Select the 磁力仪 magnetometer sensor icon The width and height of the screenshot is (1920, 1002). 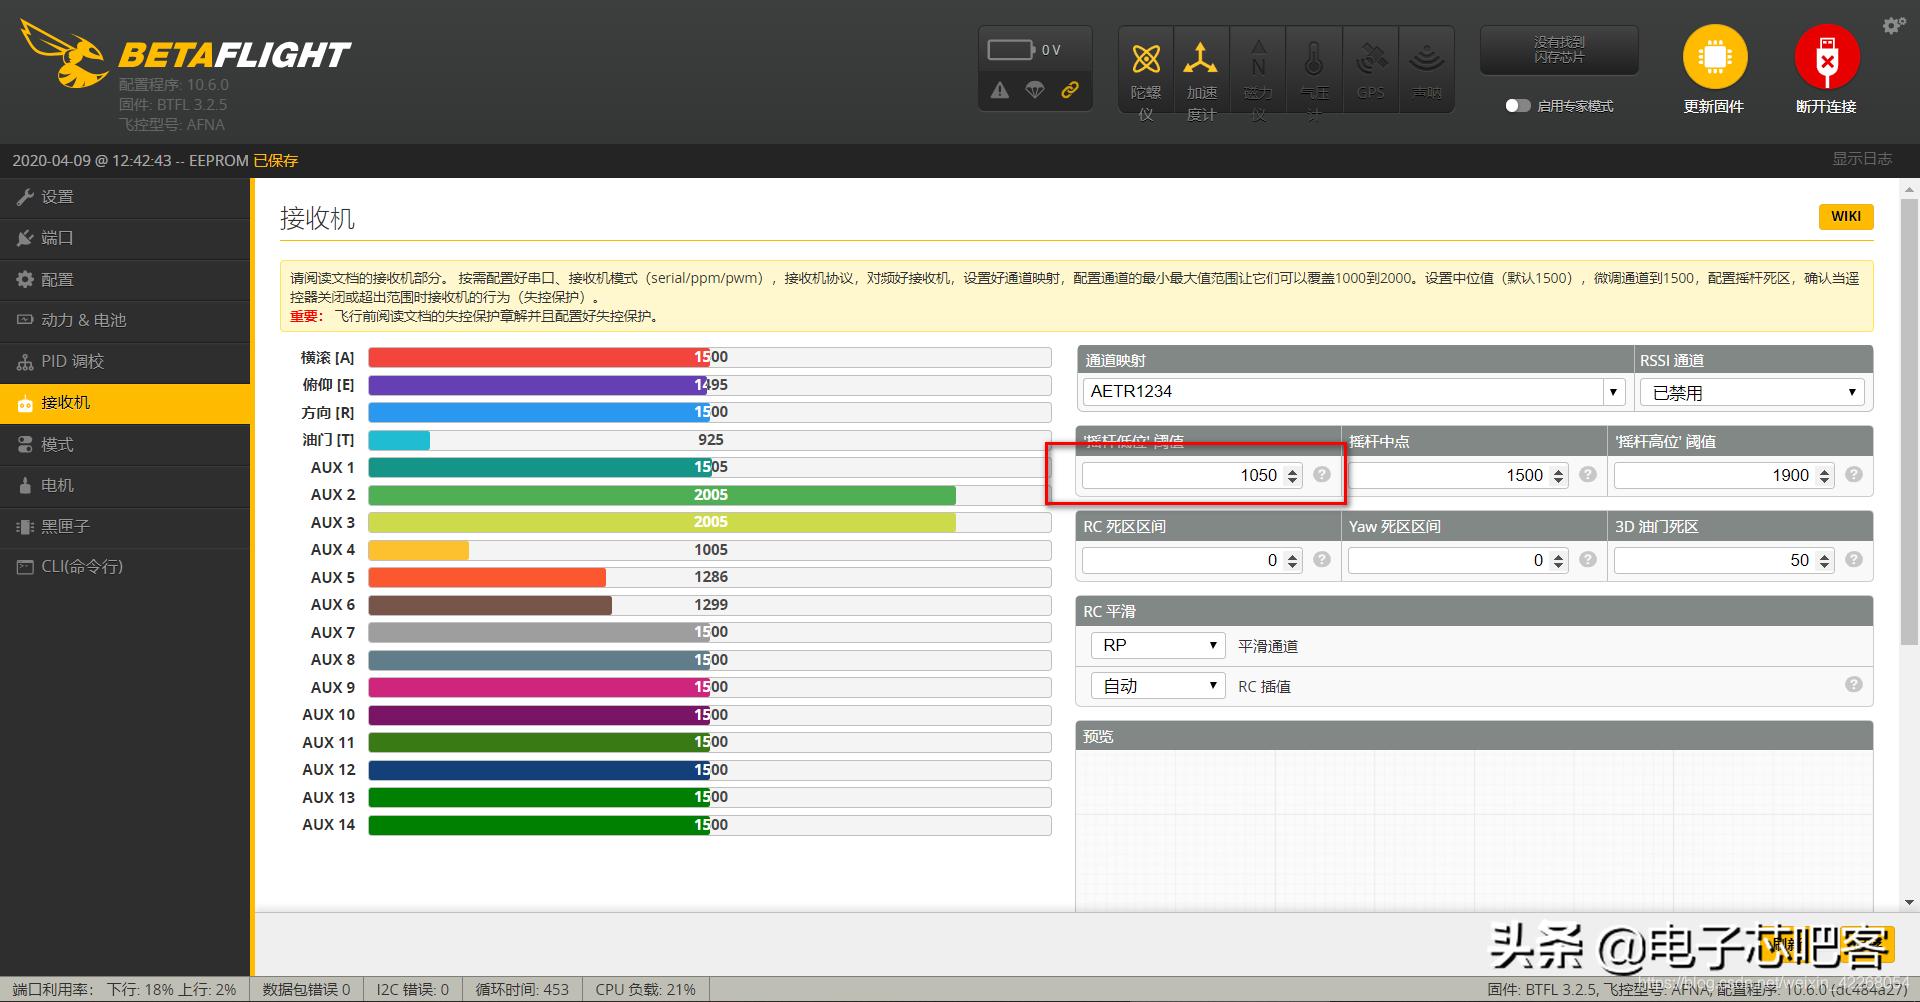click(1258, 68)
